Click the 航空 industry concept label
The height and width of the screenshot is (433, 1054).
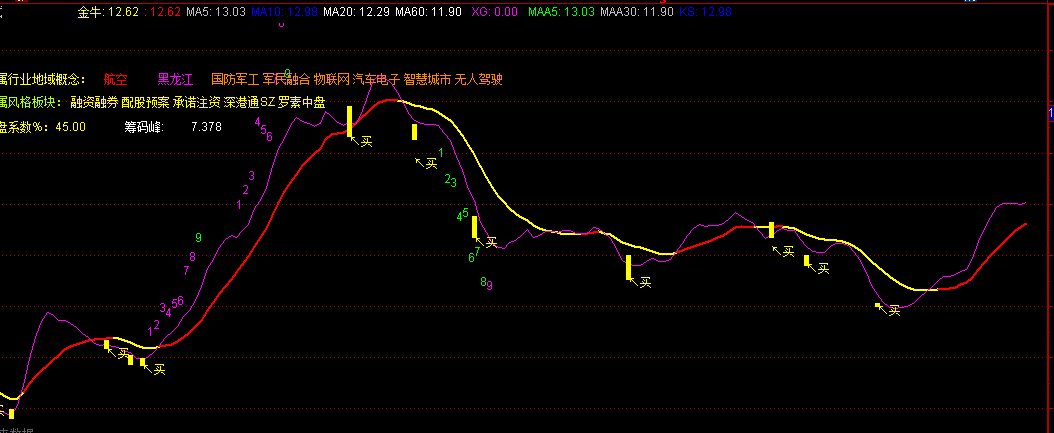(116, 79)
